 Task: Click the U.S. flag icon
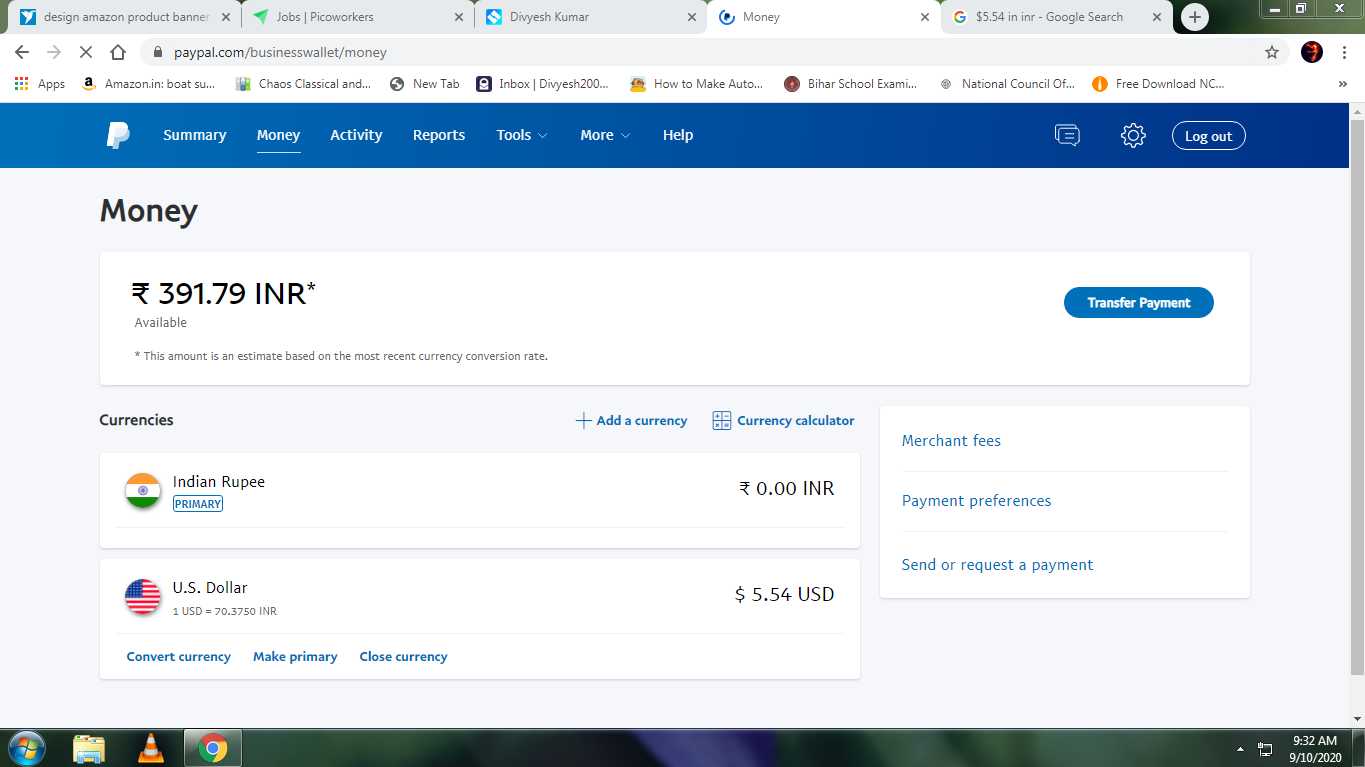coord(143,597)
